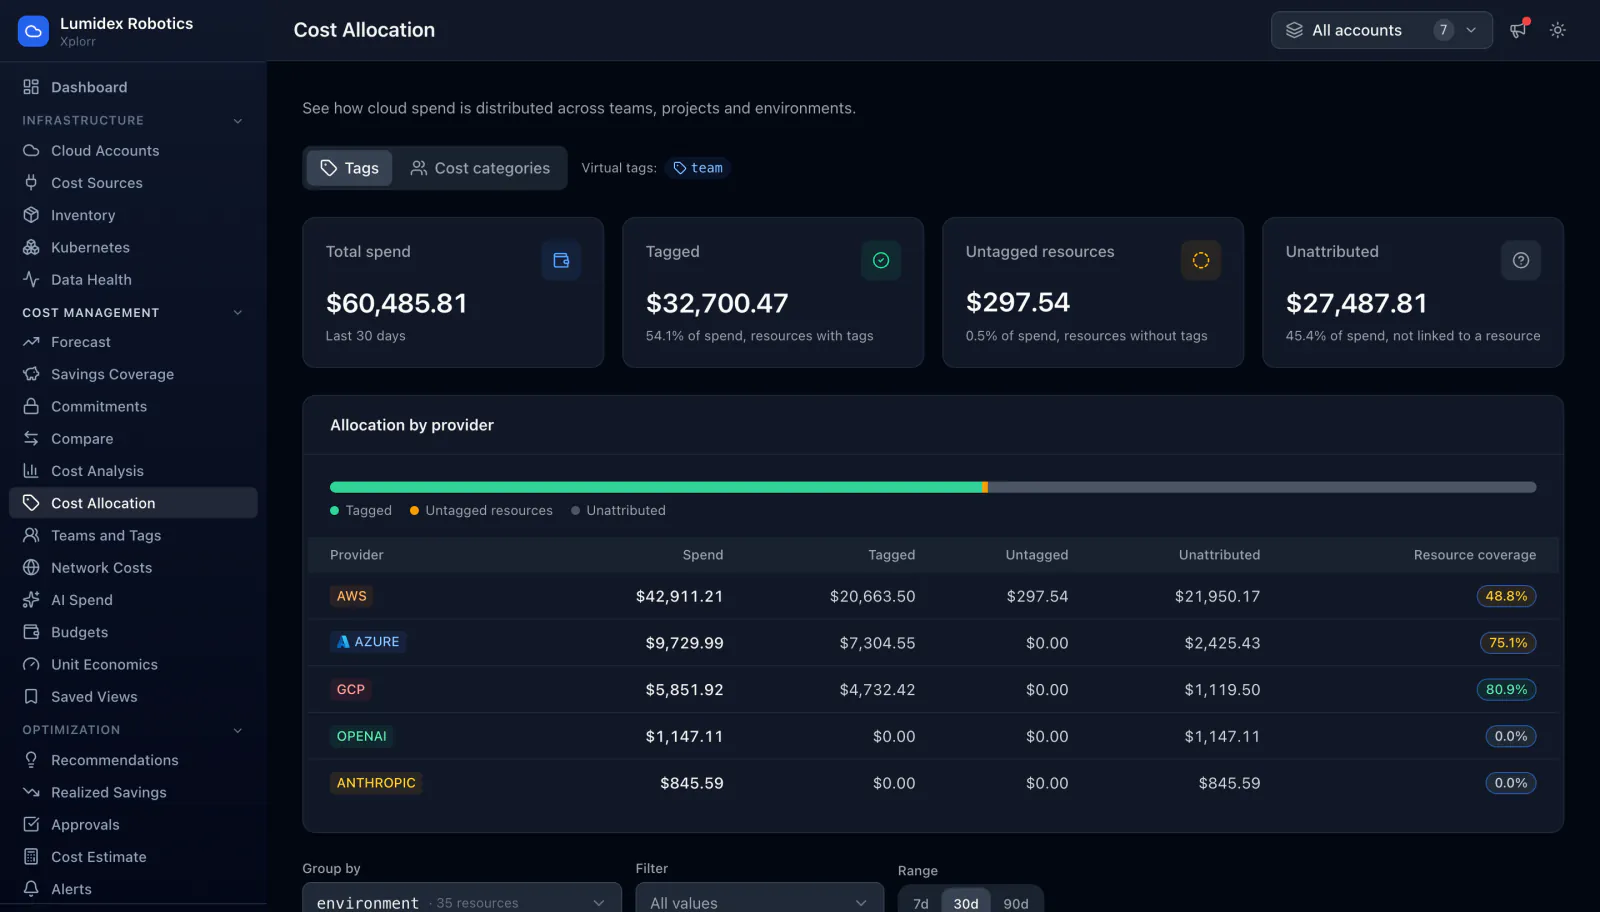This screenshot has height=912, width=1600.
Task: Click the Total spend wallet icon
Action: [x=561, y=260]
